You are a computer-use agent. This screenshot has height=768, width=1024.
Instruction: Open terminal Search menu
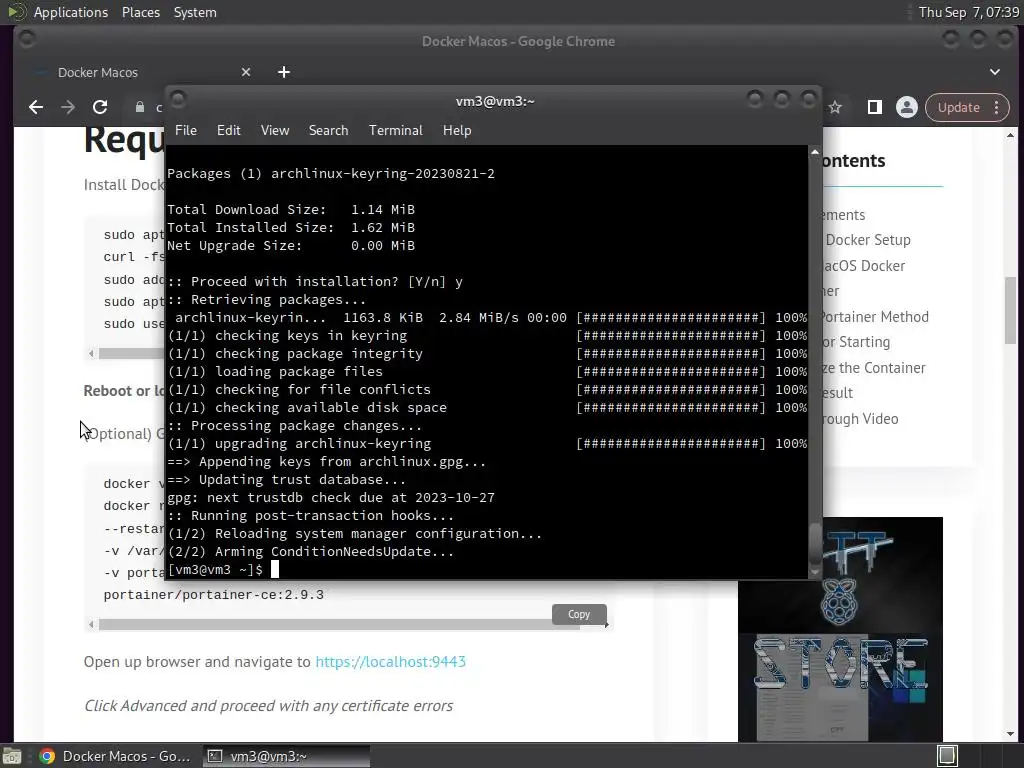[x=328, y=130]
